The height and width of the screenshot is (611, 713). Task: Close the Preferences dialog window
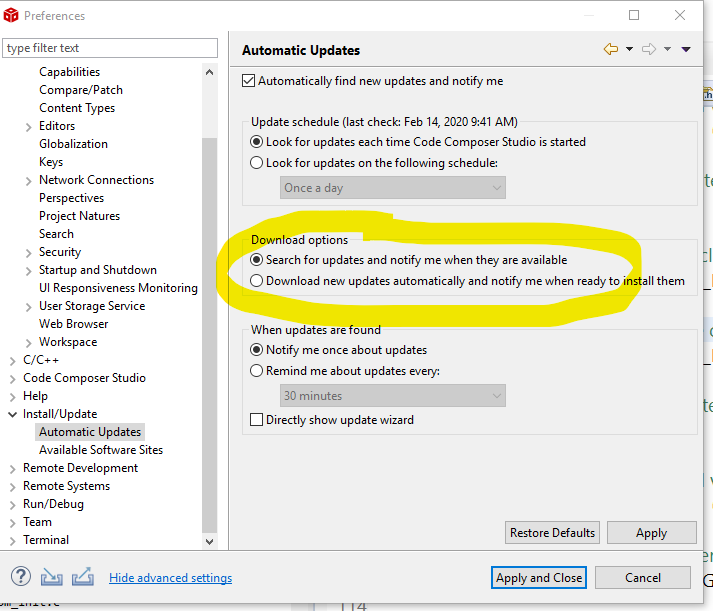[680, 15]
